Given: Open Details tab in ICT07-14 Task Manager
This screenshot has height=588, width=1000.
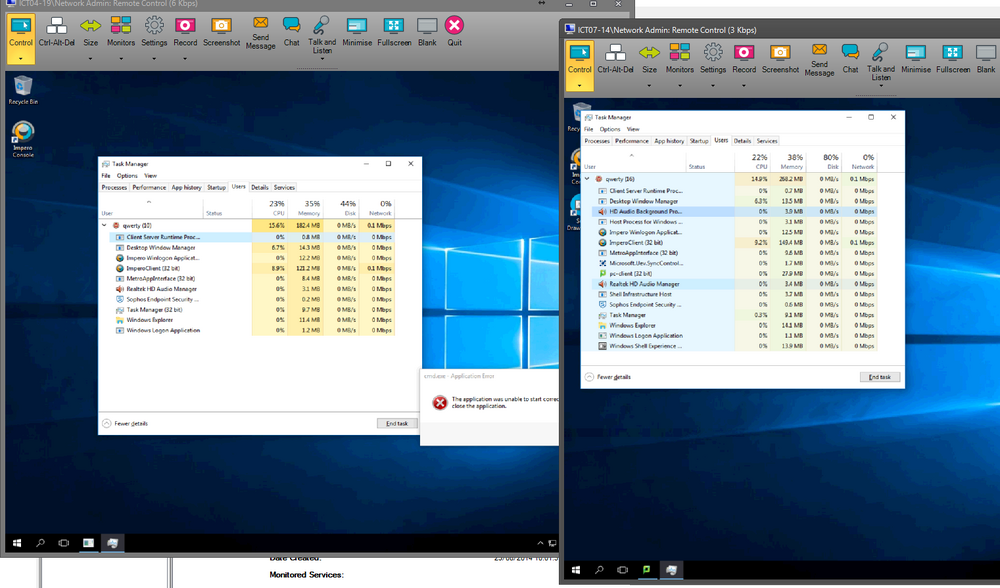Looking at the screenshot, I should pyautogui.click(x=742, y=141).
